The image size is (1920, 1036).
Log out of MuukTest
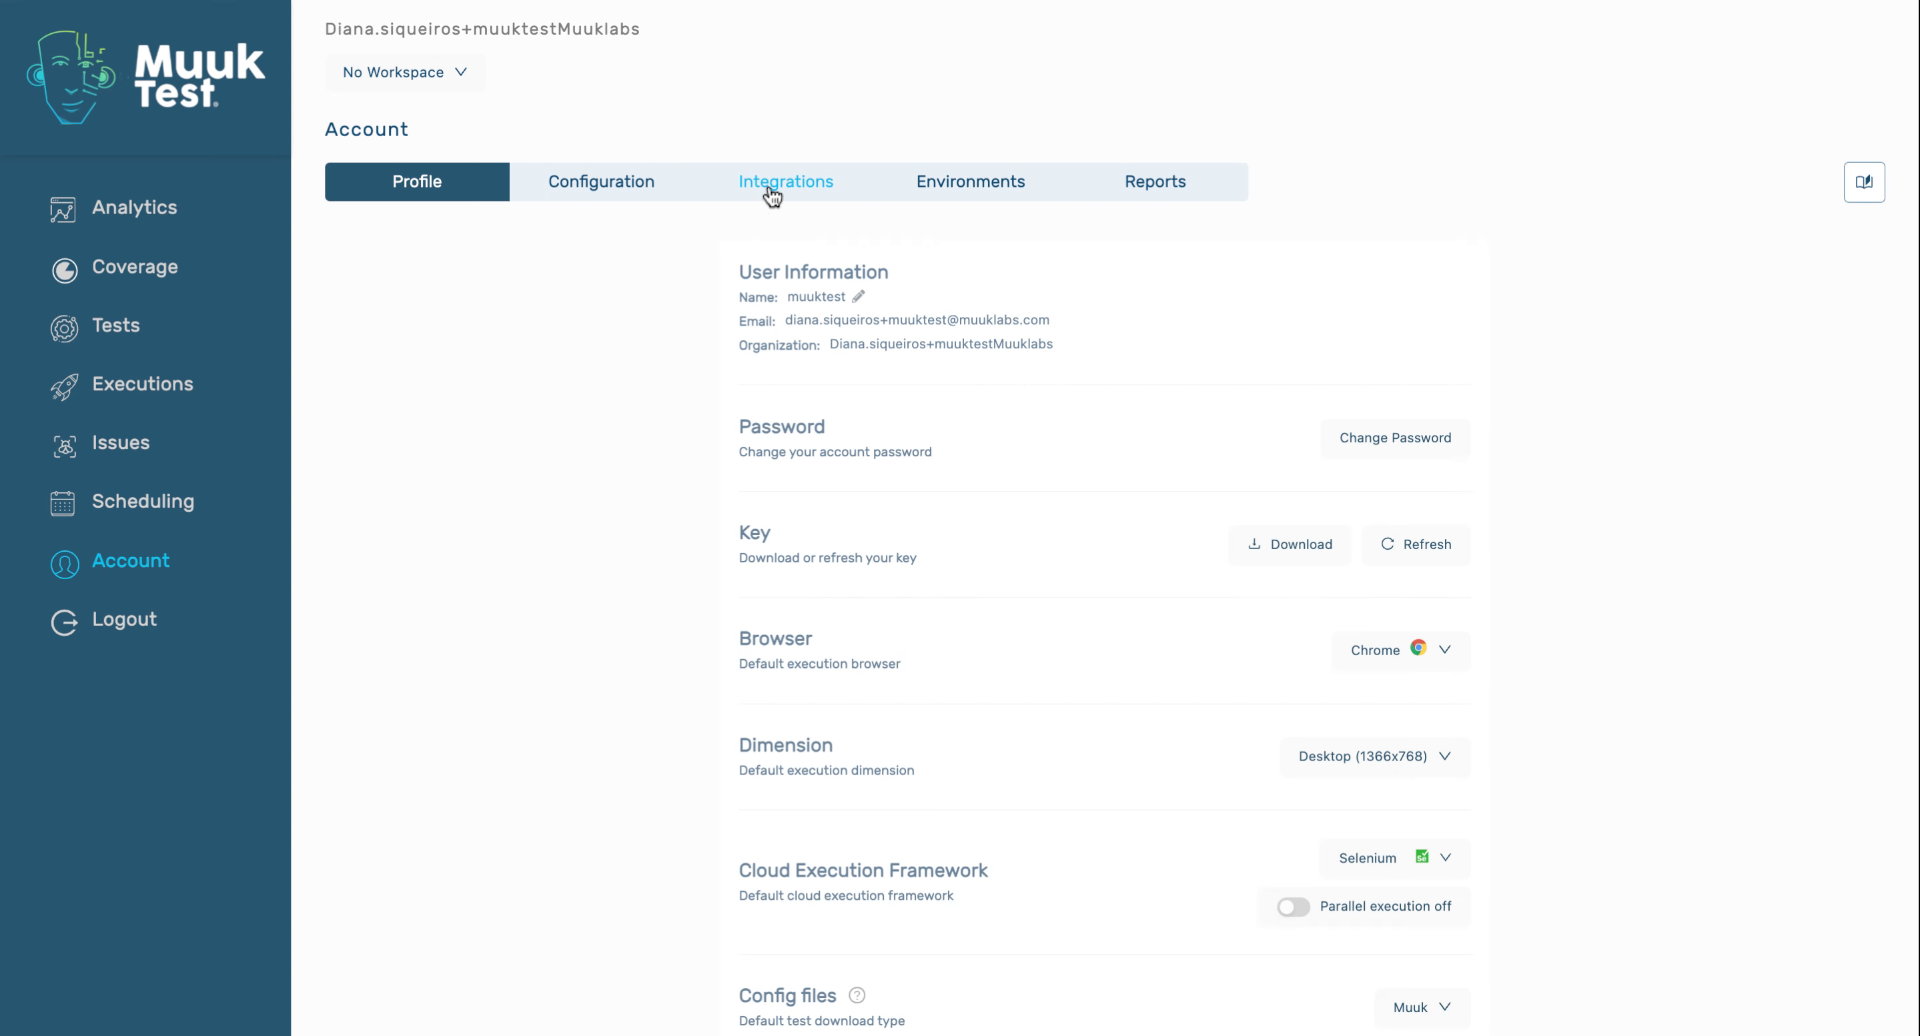click(x=124, y=619)
